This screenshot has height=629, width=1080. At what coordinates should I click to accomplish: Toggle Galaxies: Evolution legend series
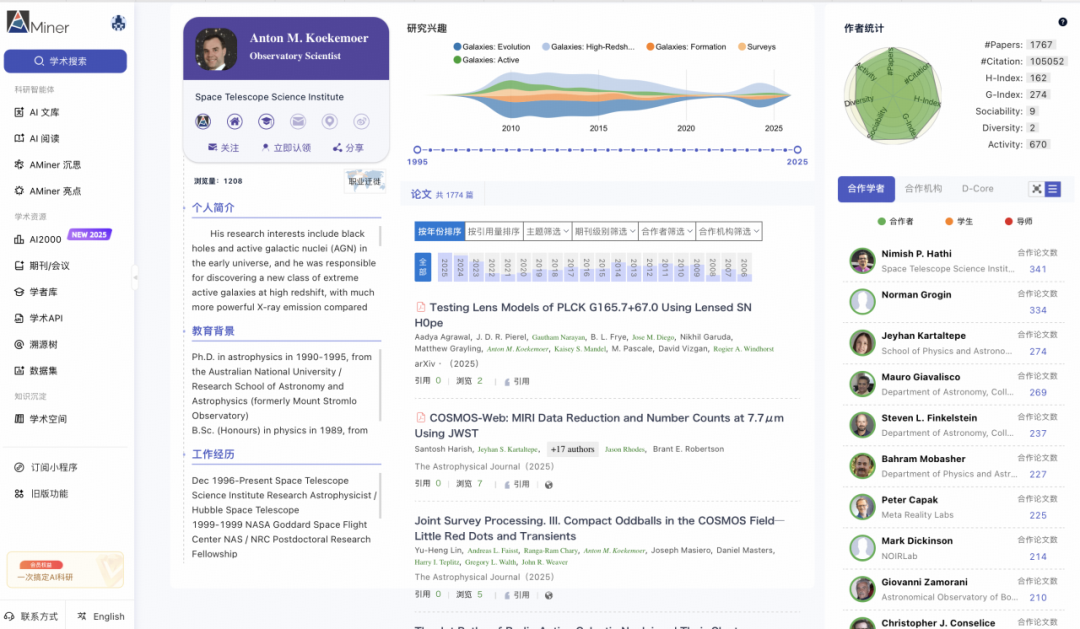pyautogui.click(x=492, y=47)
